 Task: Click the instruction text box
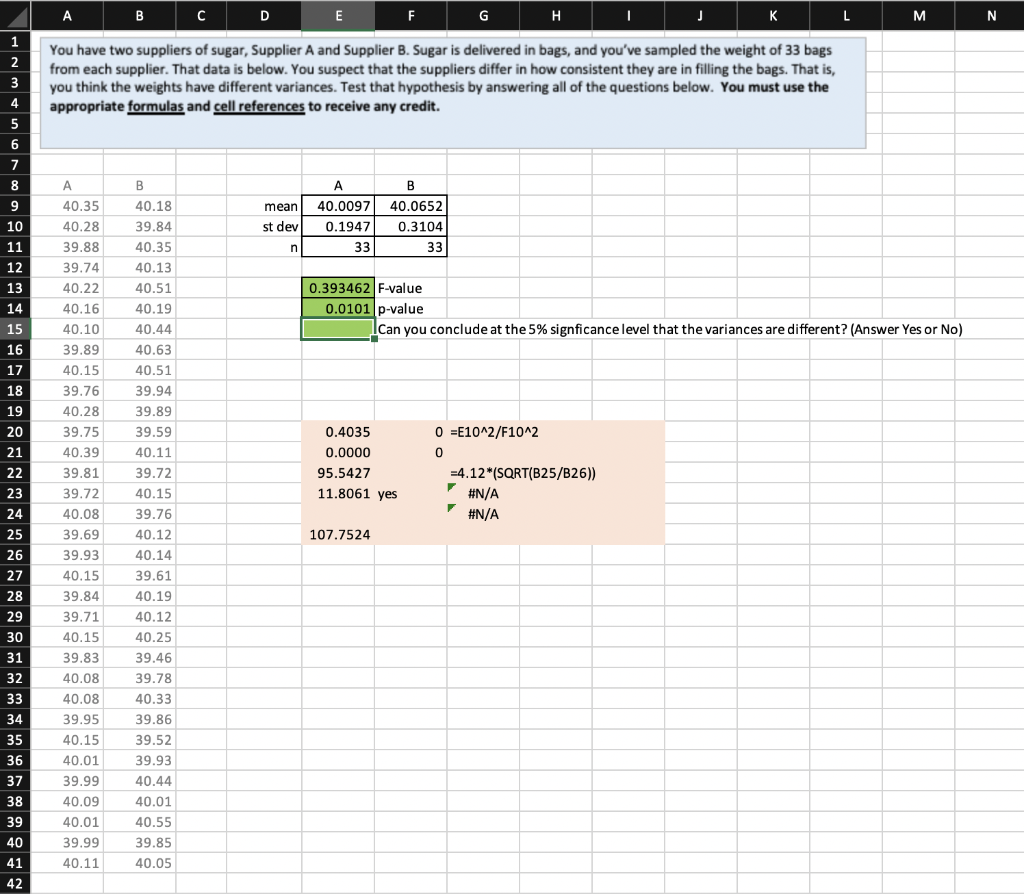(453, 93)
